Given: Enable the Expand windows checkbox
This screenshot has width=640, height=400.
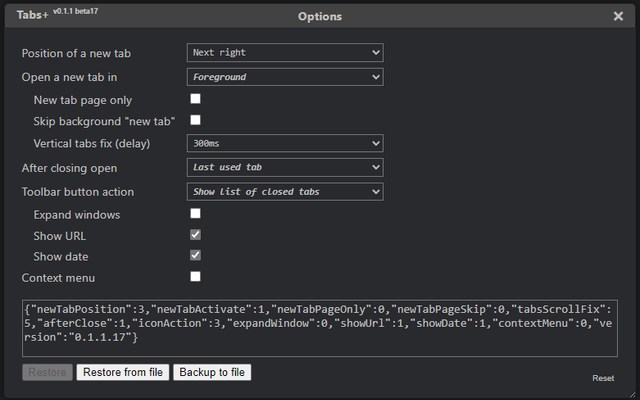Looking at the screenshot, I should click(196, 213).
